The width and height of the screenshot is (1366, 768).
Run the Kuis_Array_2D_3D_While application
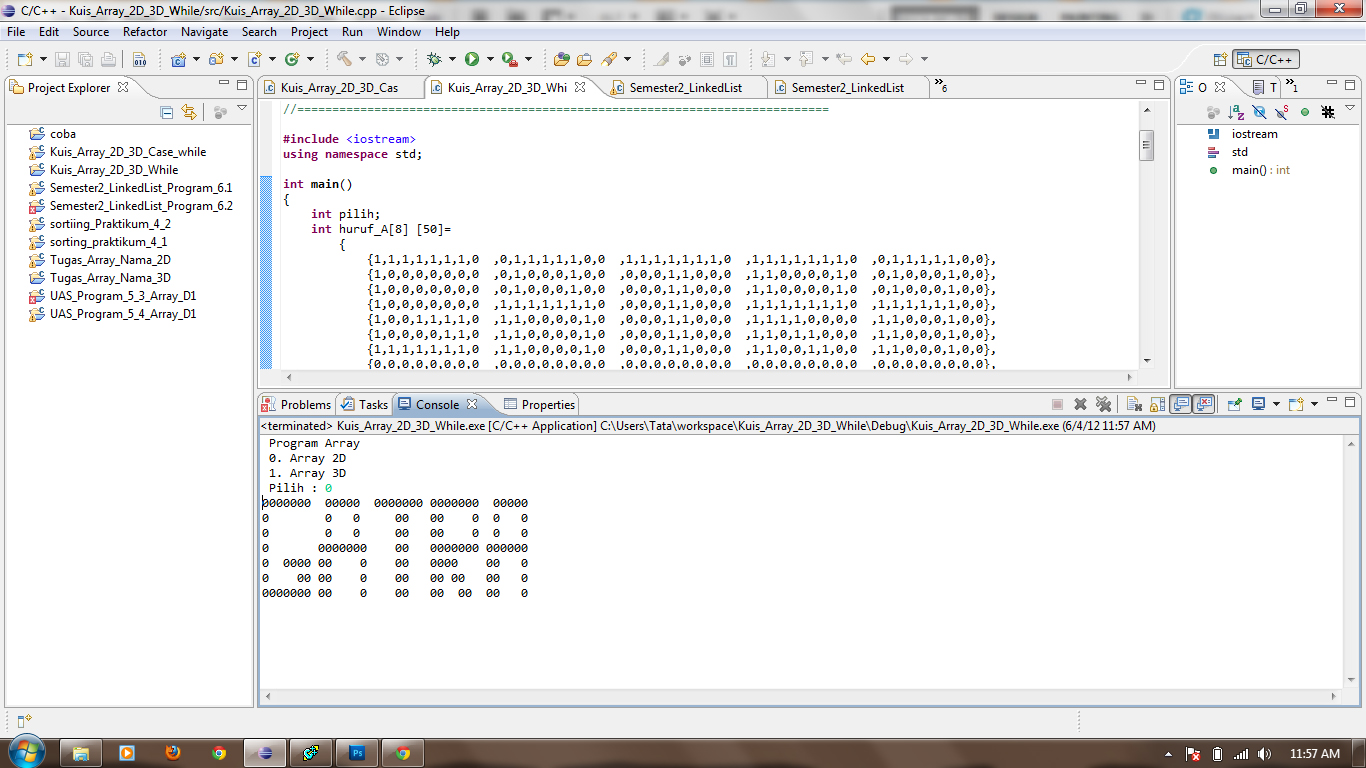pyautogui.click(x=472, y=58)
